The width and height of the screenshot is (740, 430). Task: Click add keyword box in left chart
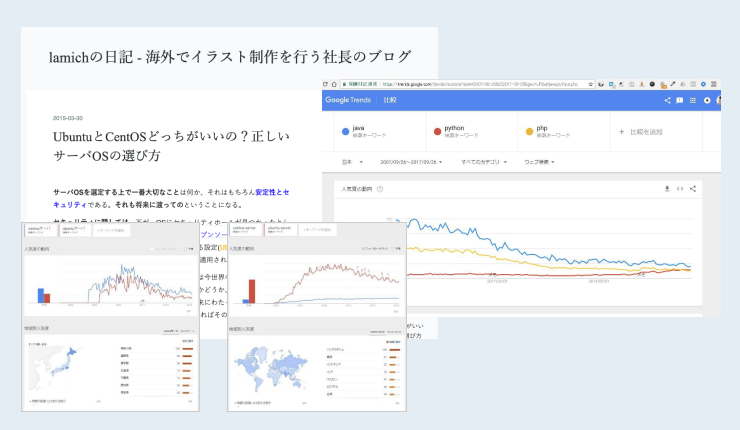tap(111, 230)
